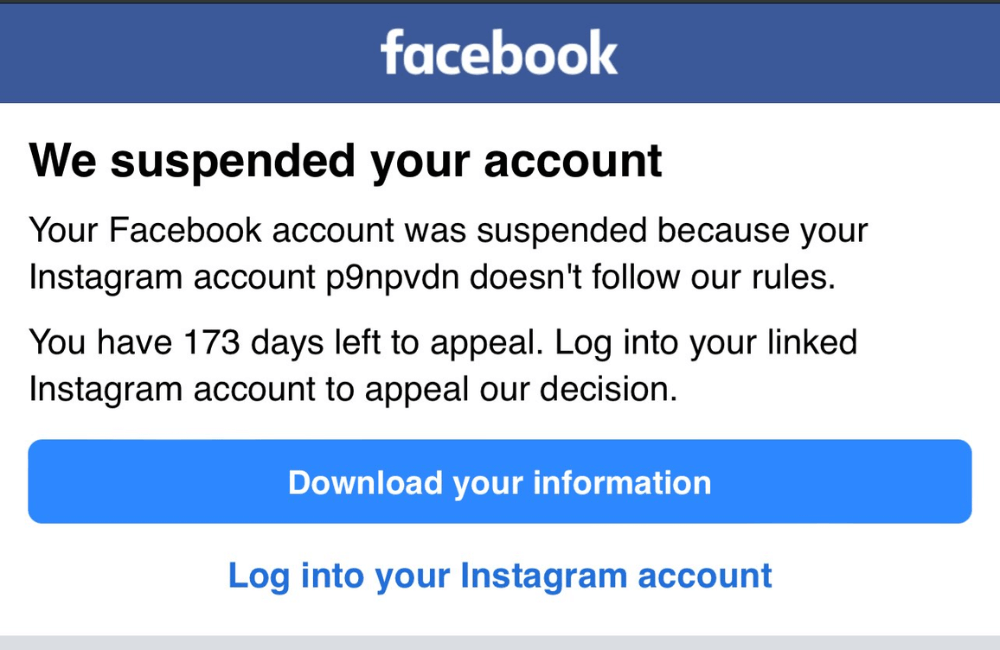
Task: Open the Log into your Instagram account link
Action: [500, 575]
